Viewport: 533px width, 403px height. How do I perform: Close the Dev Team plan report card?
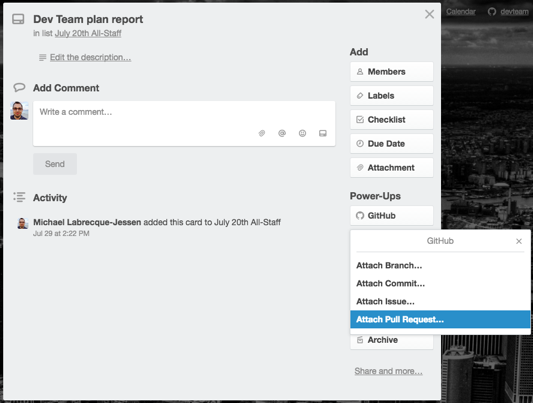[429, 14]
